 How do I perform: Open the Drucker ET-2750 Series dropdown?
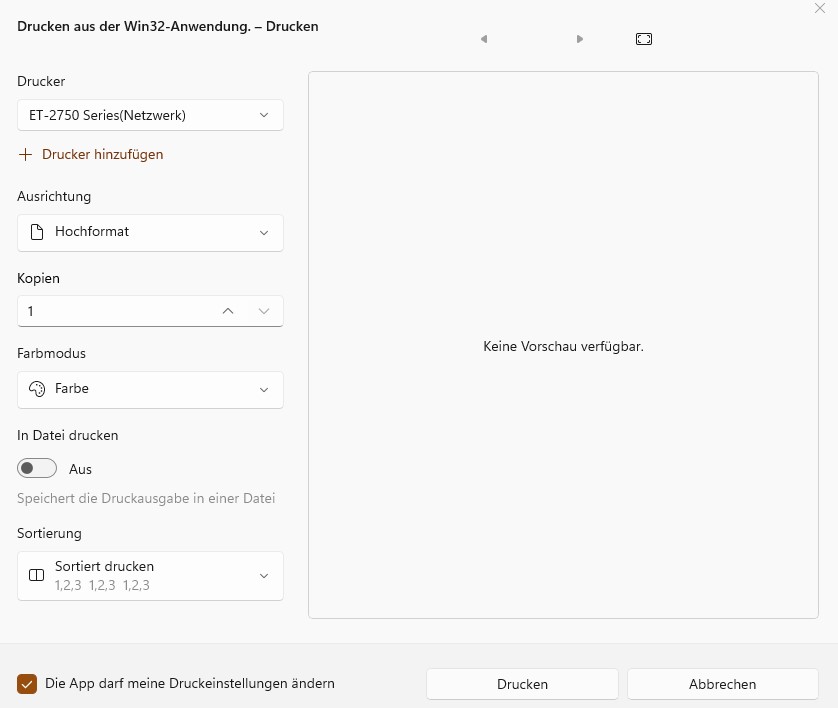click(150, 115)
